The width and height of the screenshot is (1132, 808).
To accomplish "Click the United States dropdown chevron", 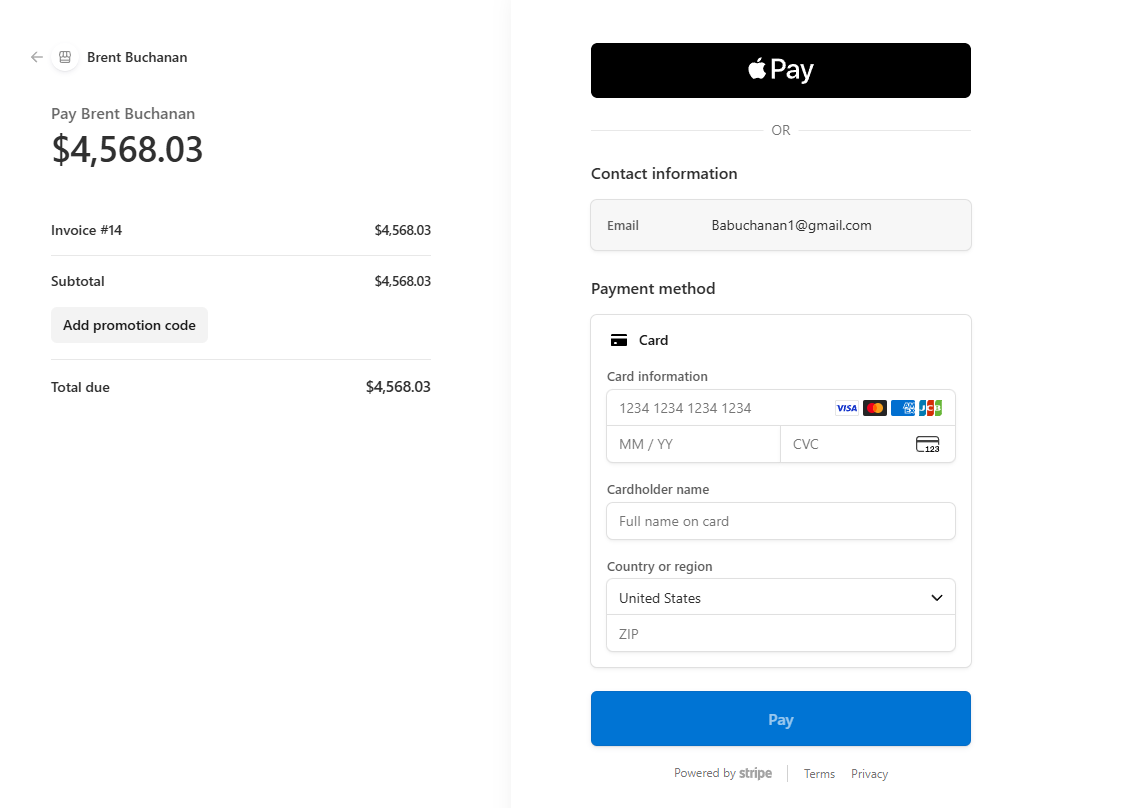I will (x=936, y=598).
